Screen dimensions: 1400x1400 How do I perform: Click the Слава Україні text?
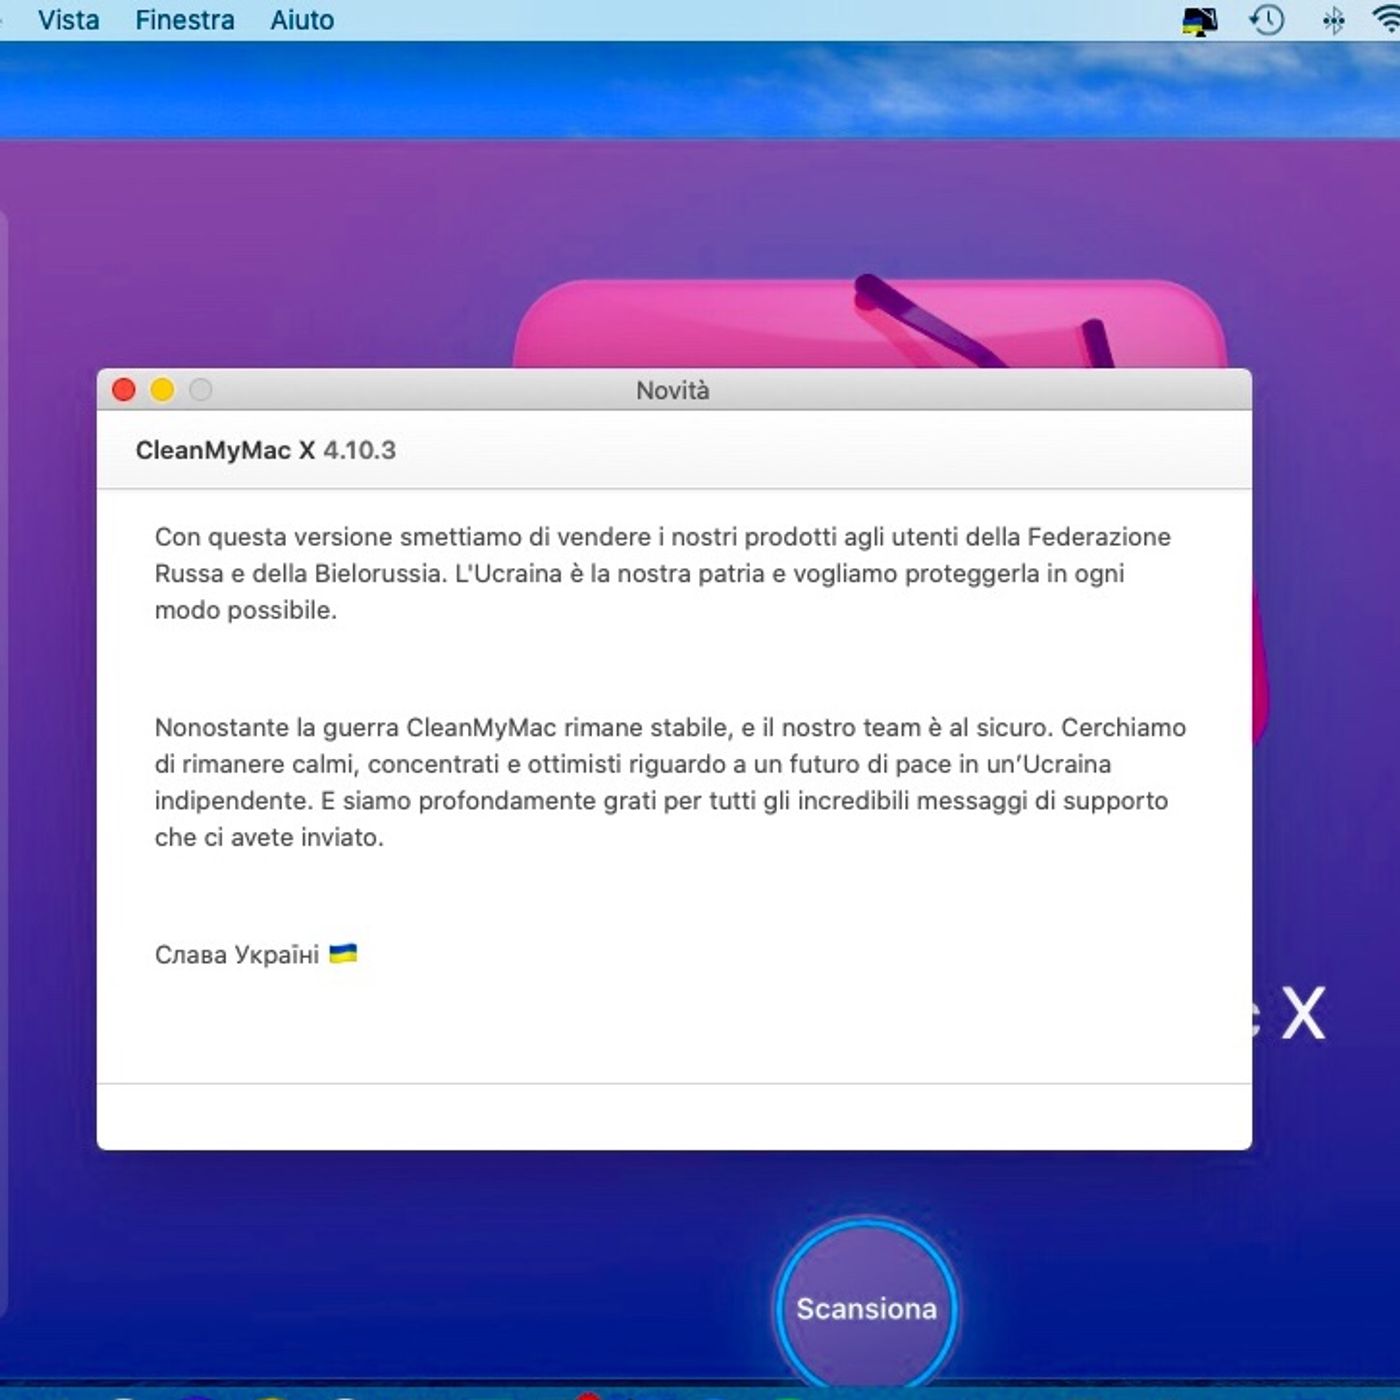[237, 955]
